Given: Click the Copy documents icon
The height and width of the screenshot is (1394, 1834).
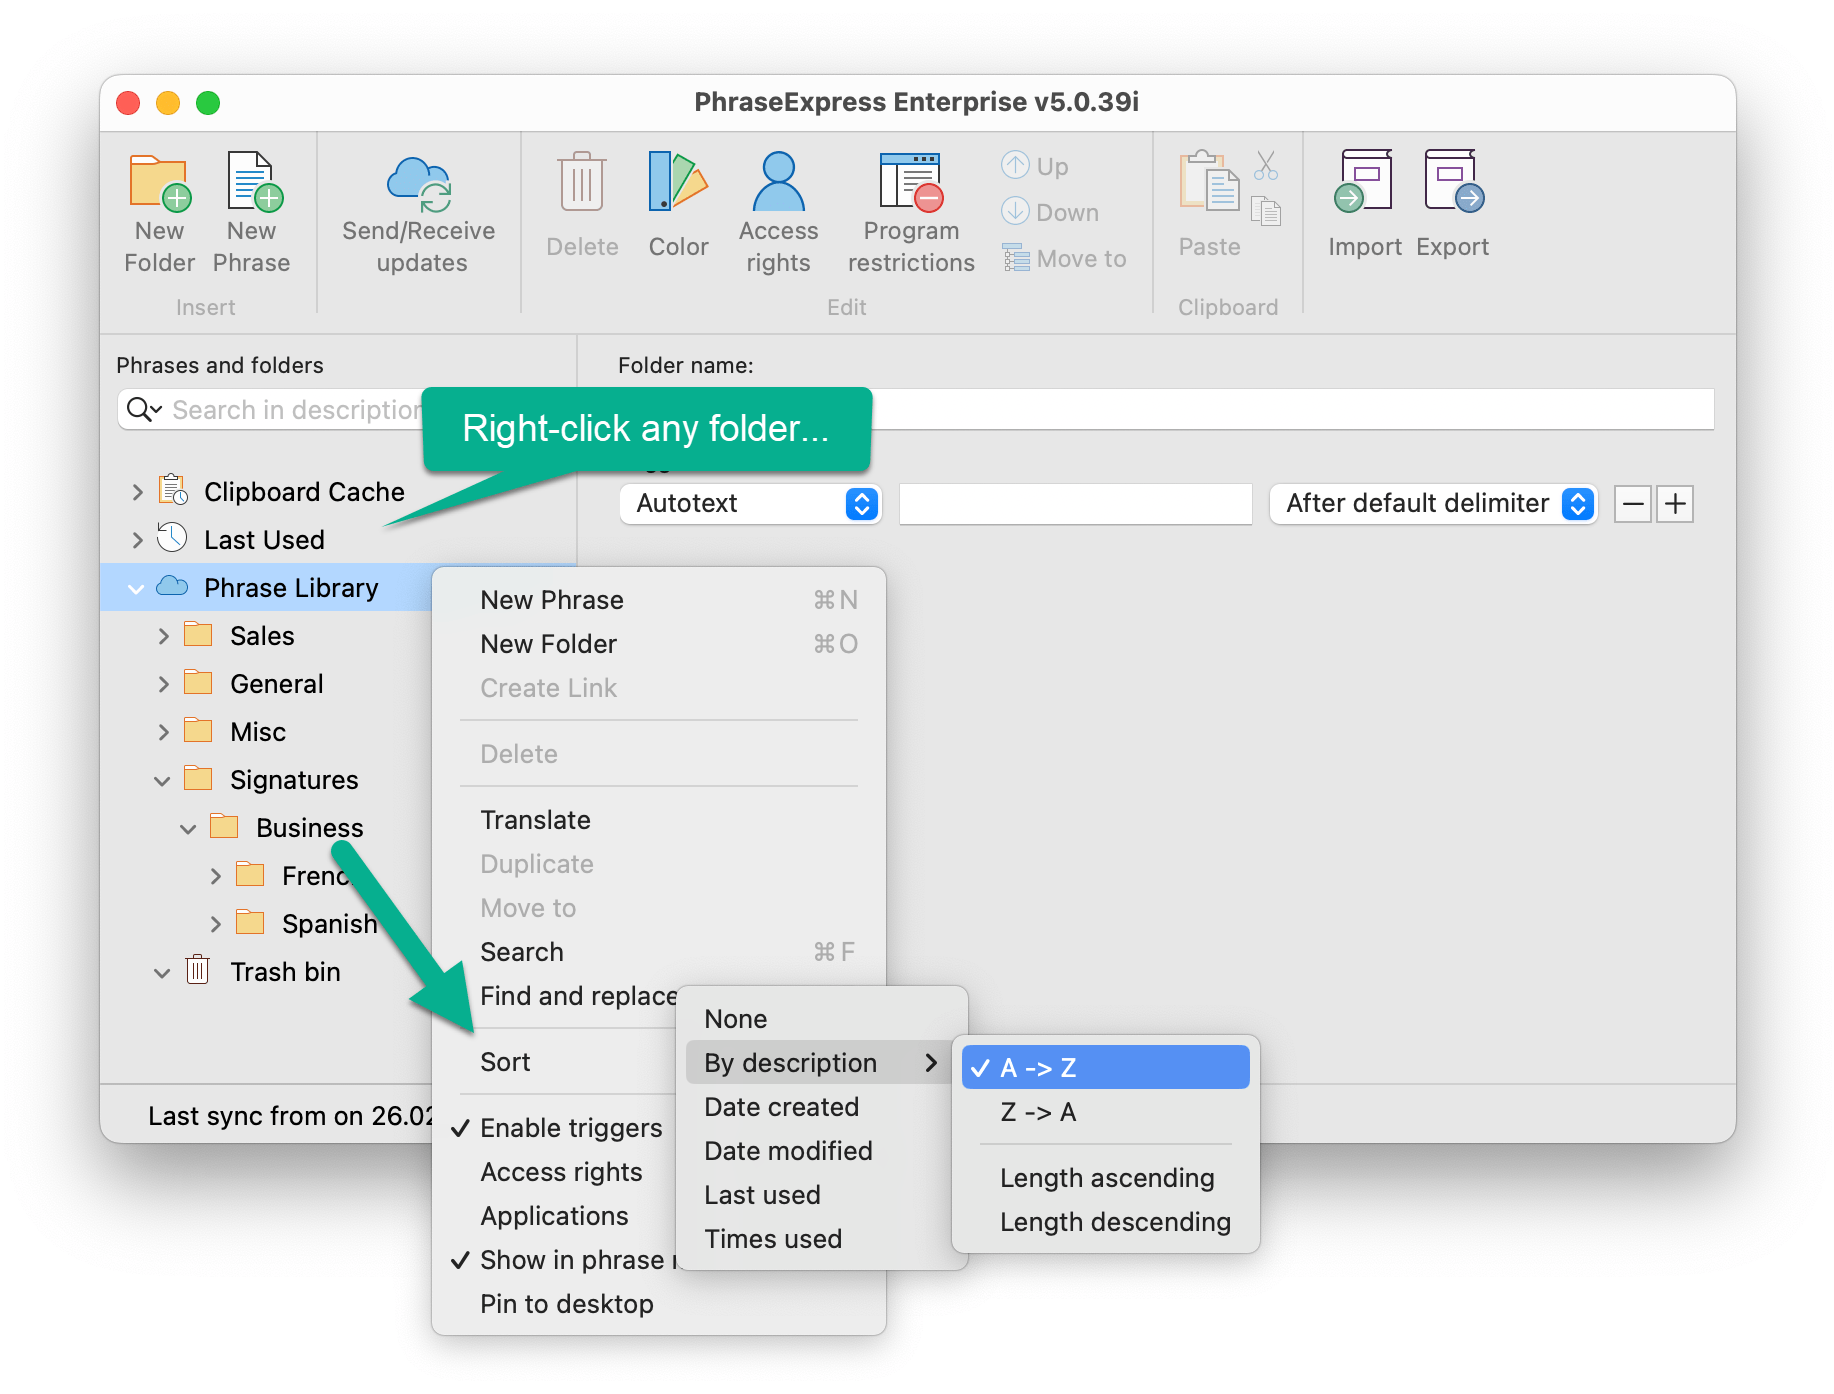Looking at the screenshot, I should pyautogui.click(x=1266, y=211).
